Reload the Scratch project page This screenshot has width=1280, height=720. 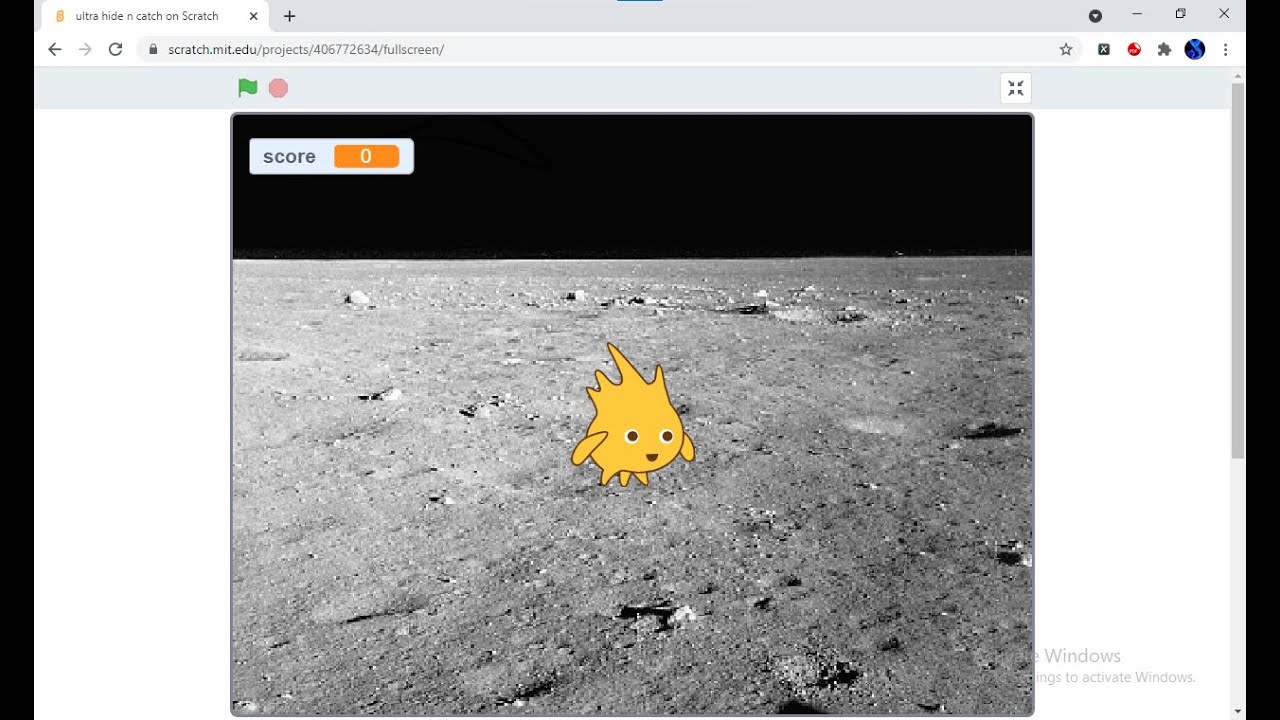(116, 49)
